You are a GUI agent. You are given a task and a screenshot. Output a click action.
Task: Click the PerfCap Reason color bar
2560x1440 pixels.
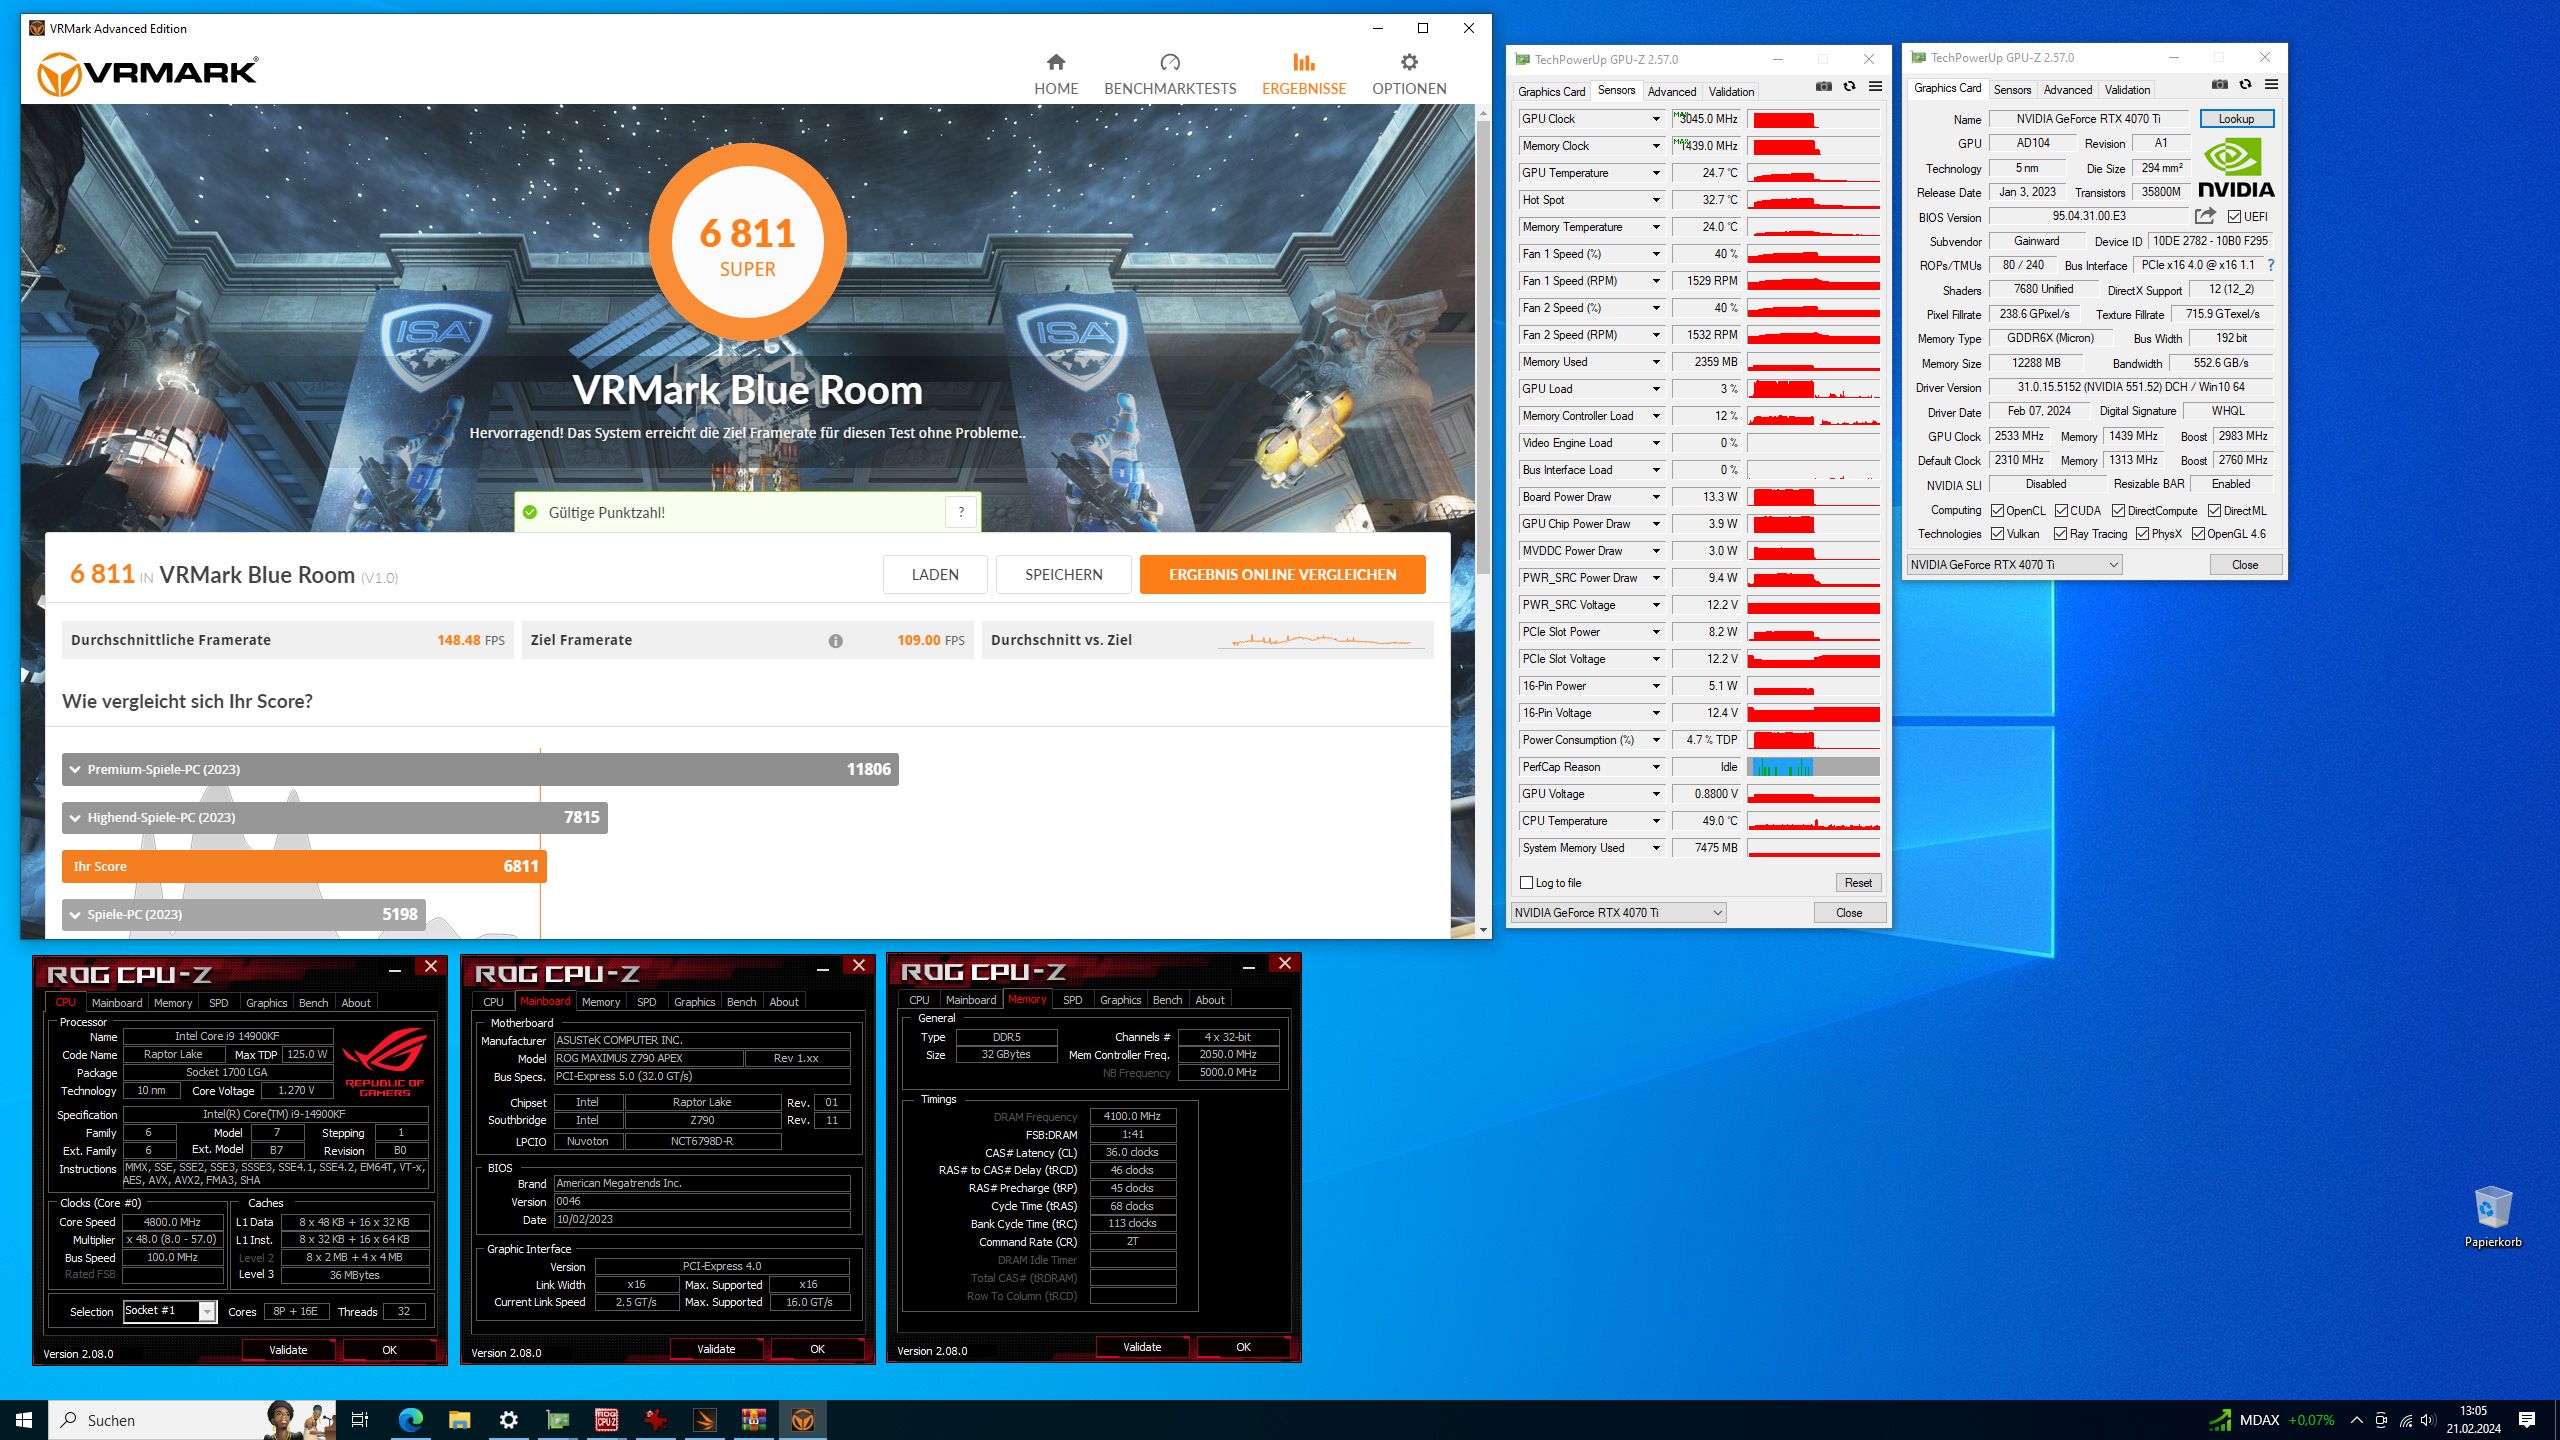click(x=1814, y=767)
